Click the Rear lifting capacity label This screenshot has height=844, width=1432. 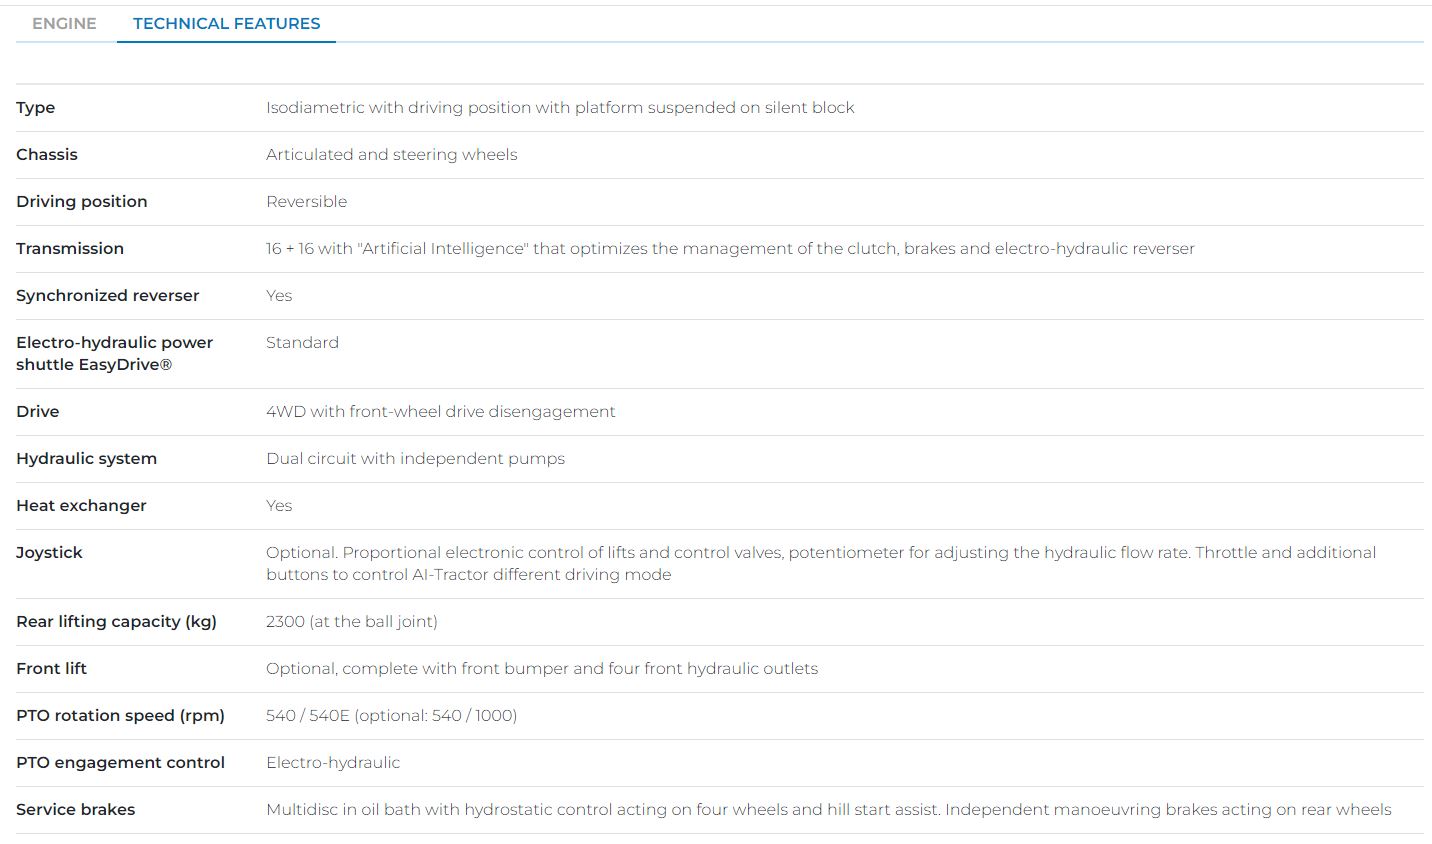tap(116, 622)
